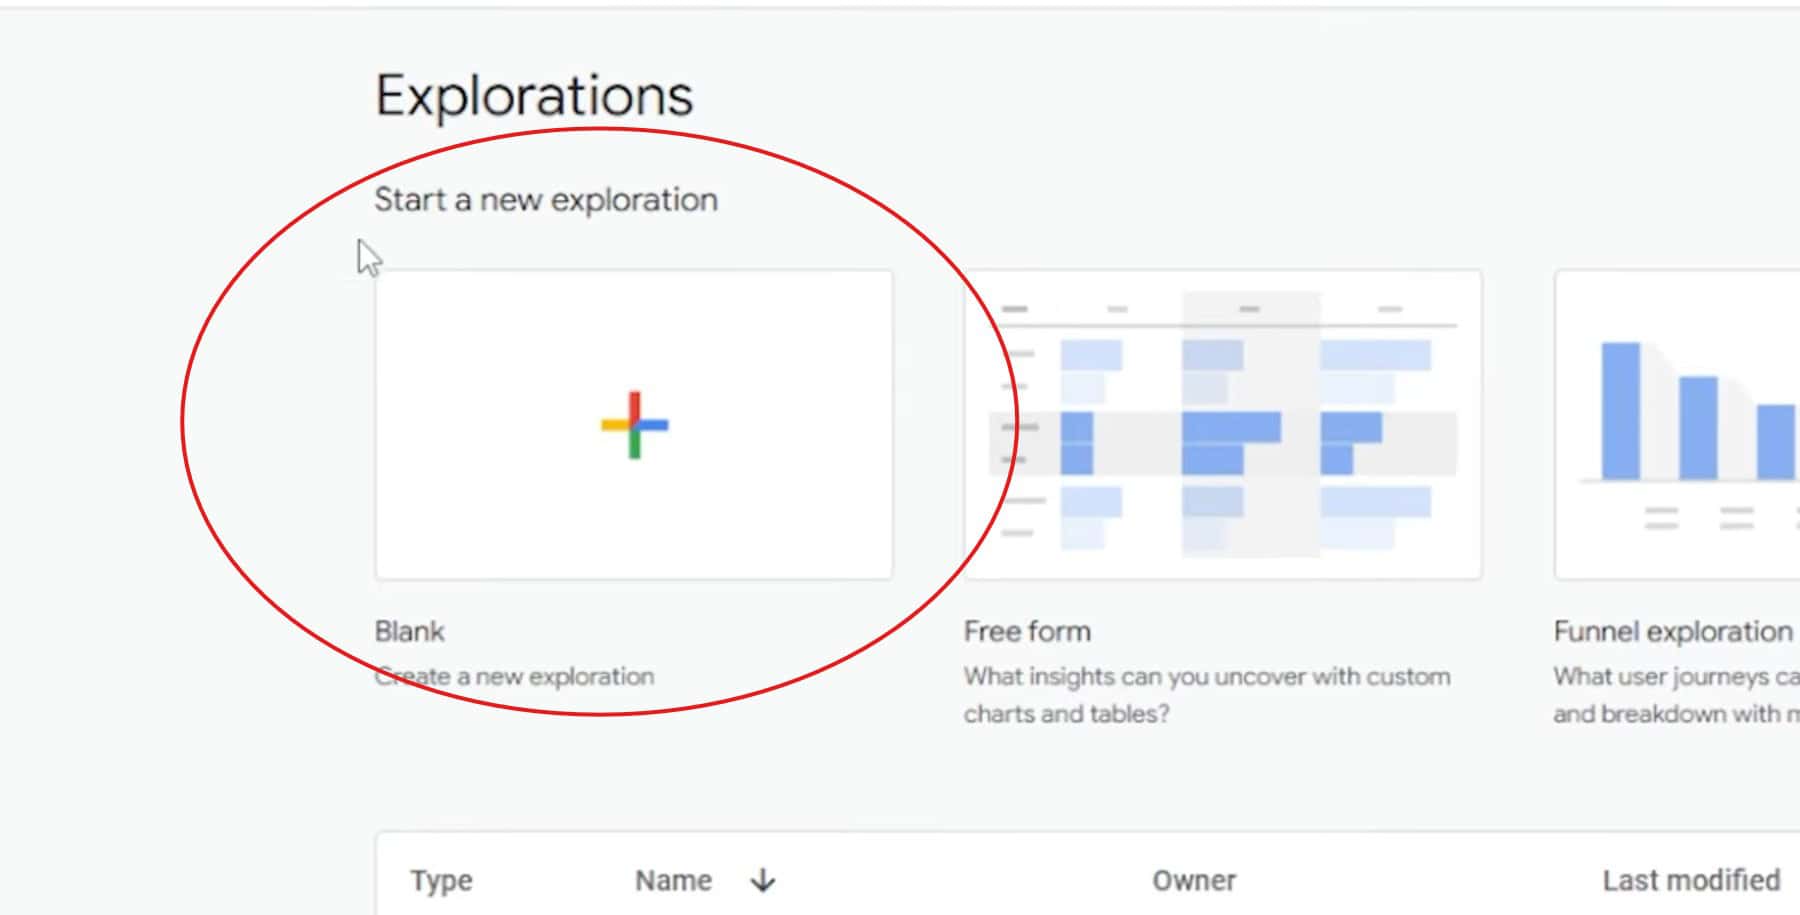Start a new exploration with the Blank link
The width and height of the screenshot is (1800, 915).
pos(409,631)
